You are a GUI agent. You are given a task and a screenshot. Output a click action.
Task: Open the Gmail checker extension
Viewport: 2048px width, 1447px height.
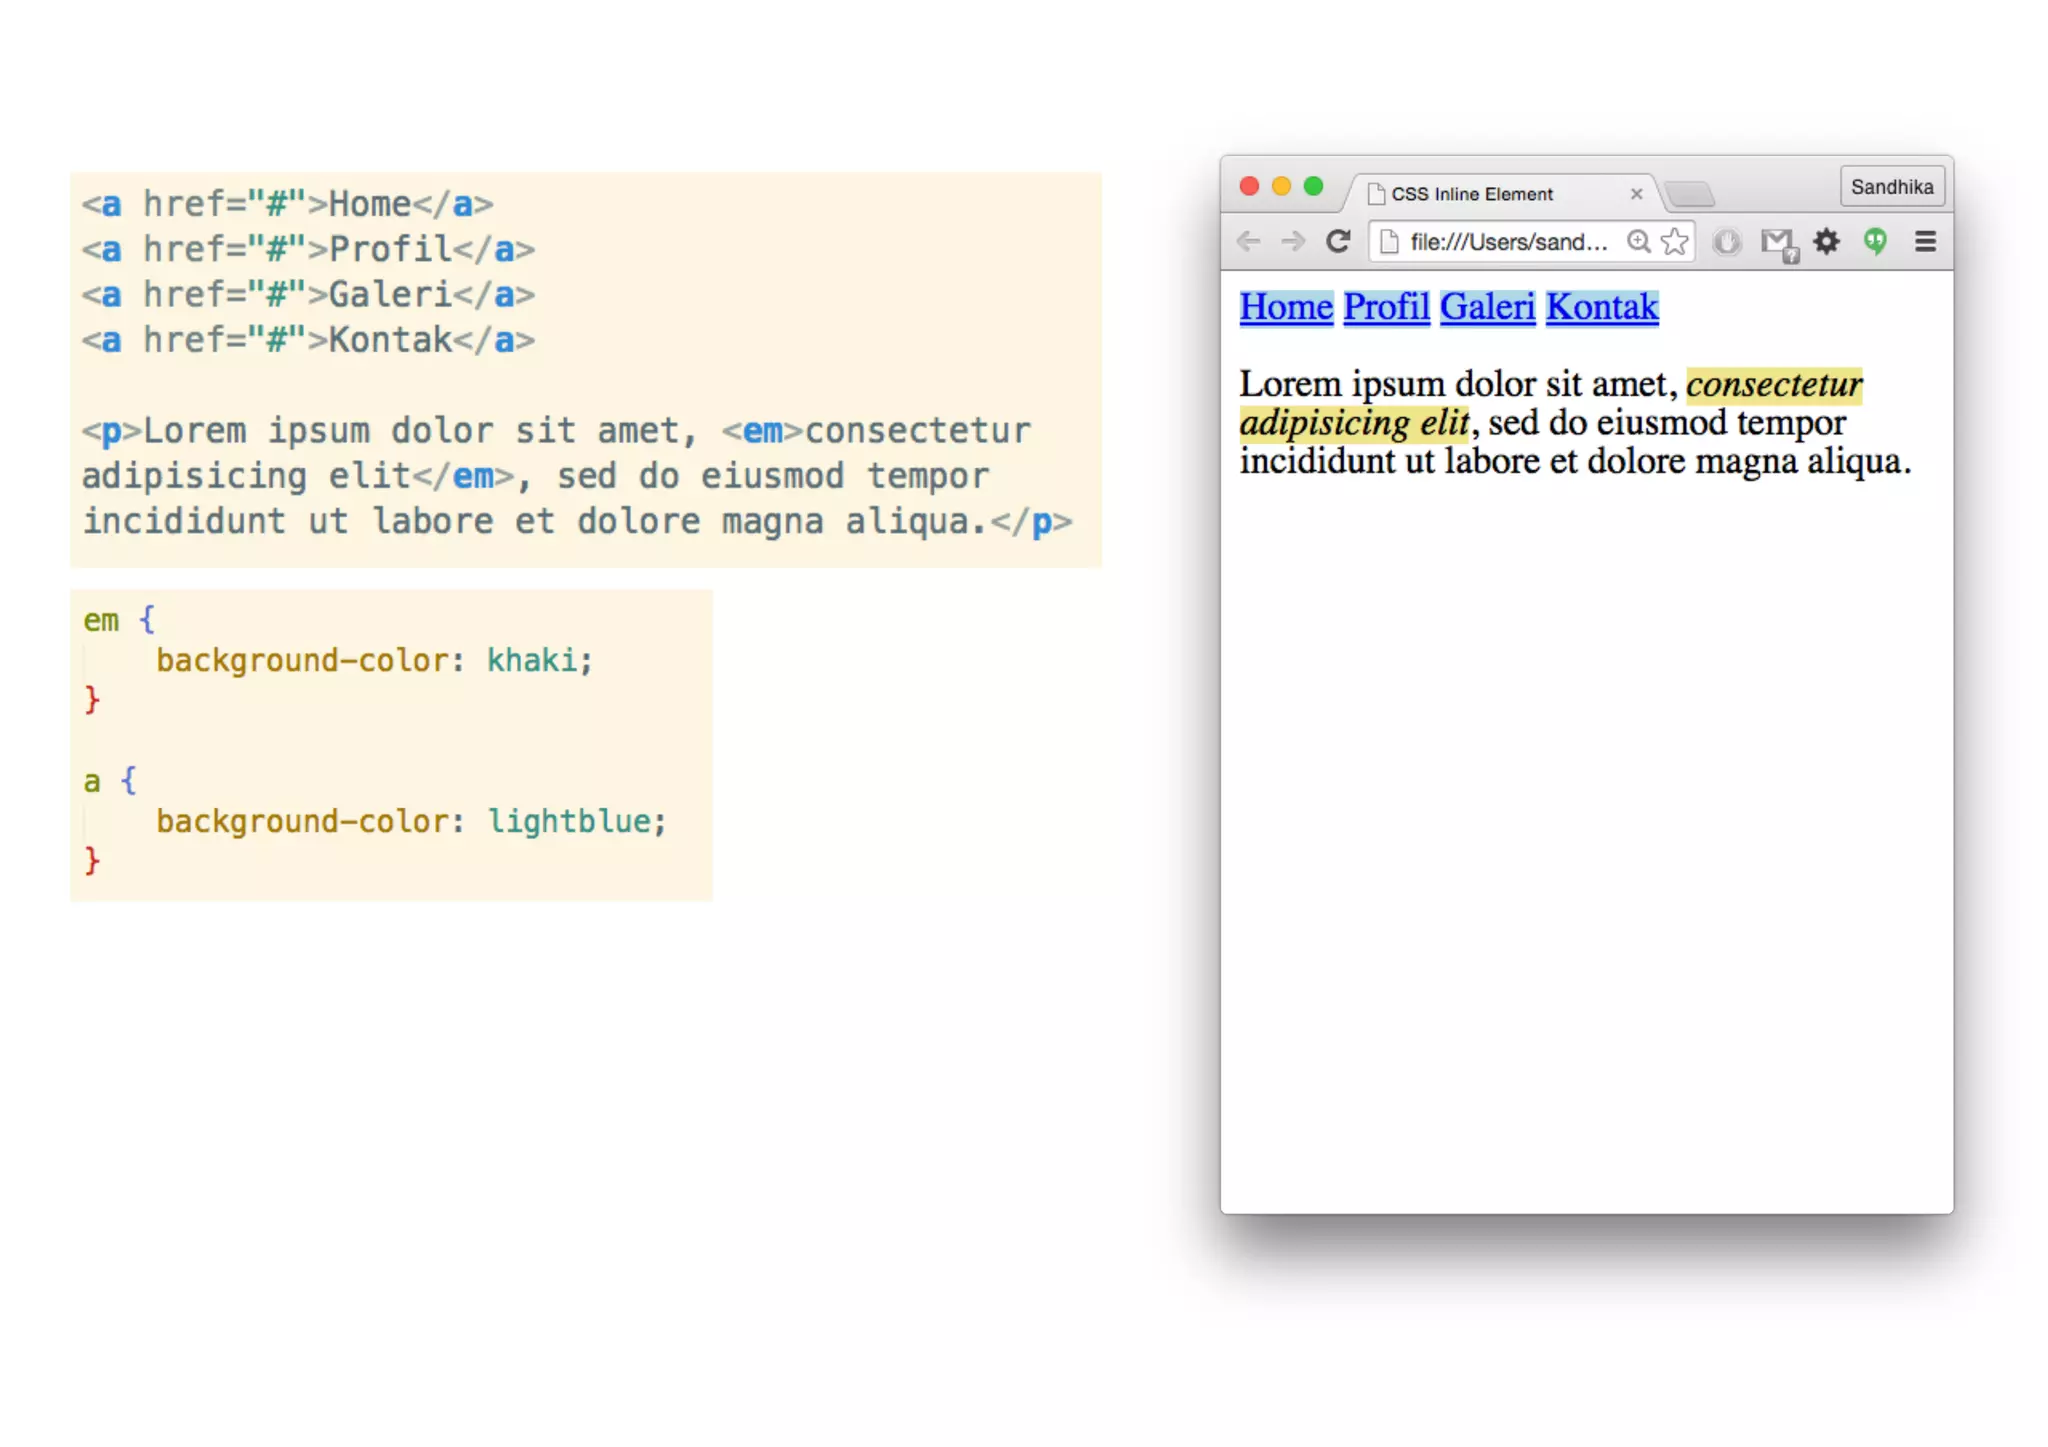tap(1778, 243)
